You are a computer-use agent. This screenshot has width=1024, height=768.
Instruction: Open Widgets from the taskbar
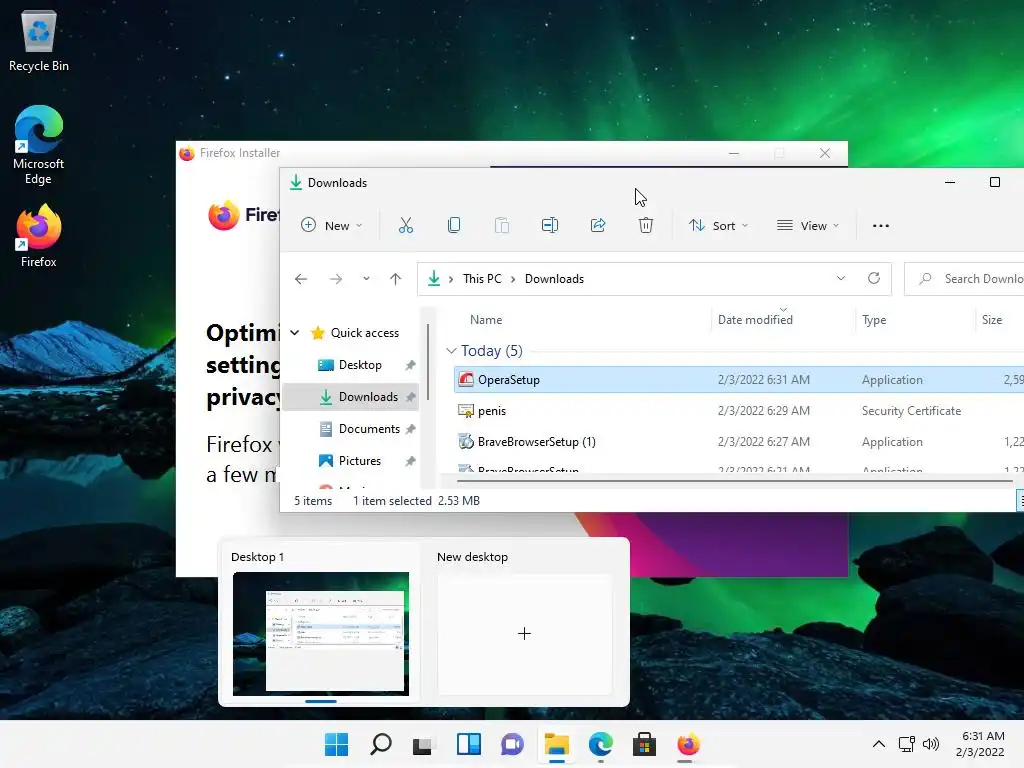click(x=468, y=744)
